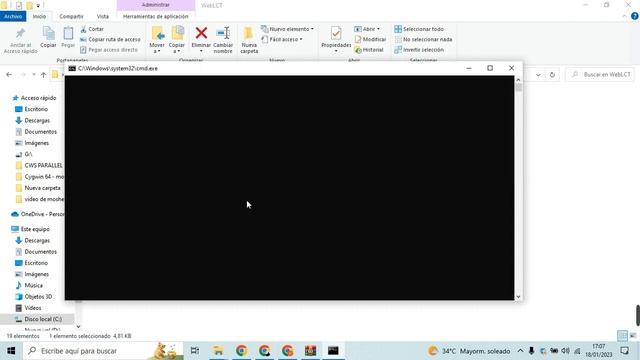Viewport: 640px width, 360px height.
Task: Open the WinRAR taskbar icon
Action: [310, 351]
